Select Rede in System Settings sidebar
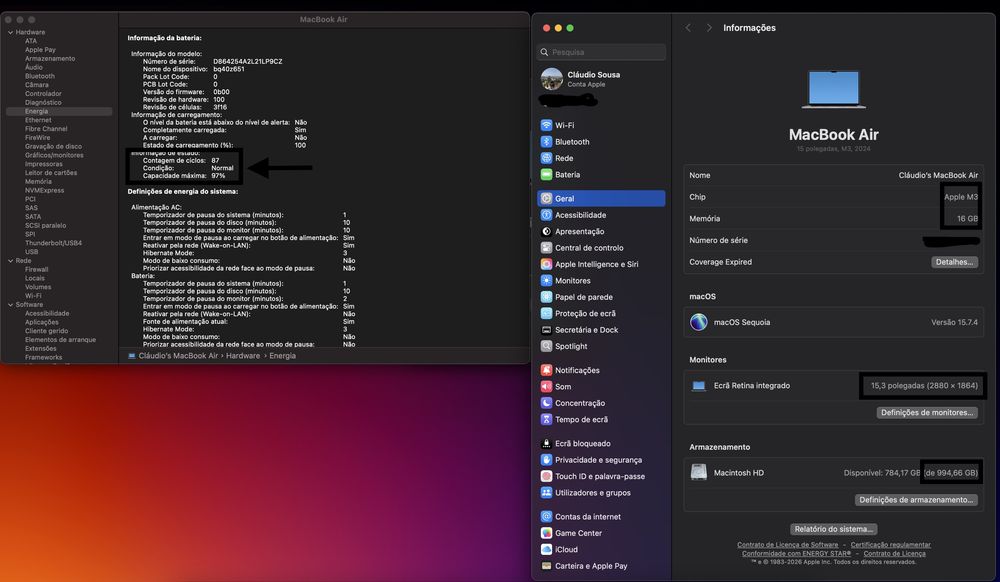Screen dimensions: 1000x582 (601, 158)
